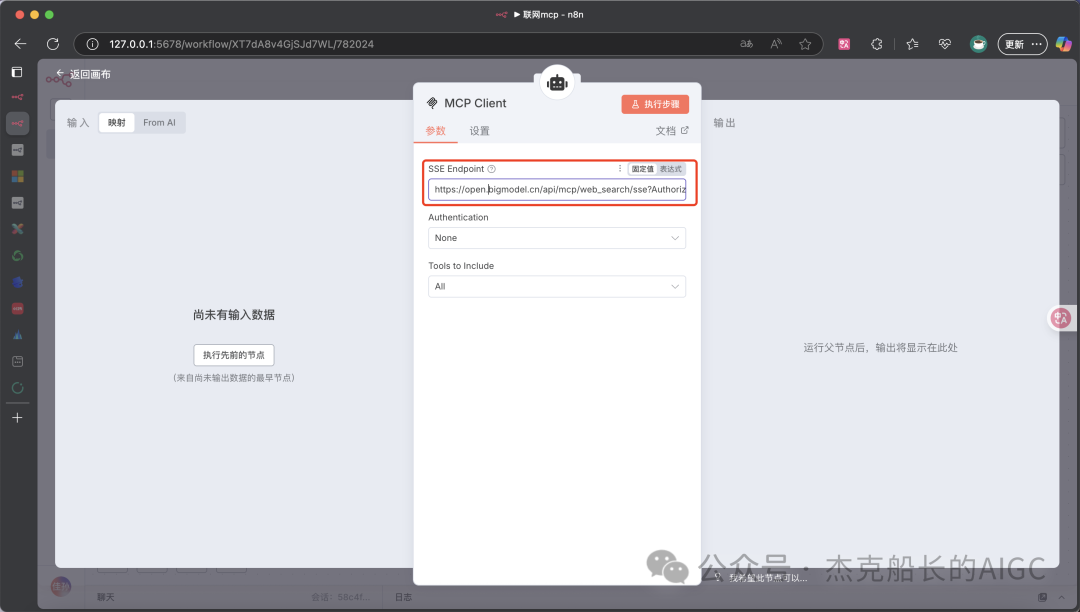Open the 参数 tab
Screen dimensions: 1080x612
coord(435,131)
